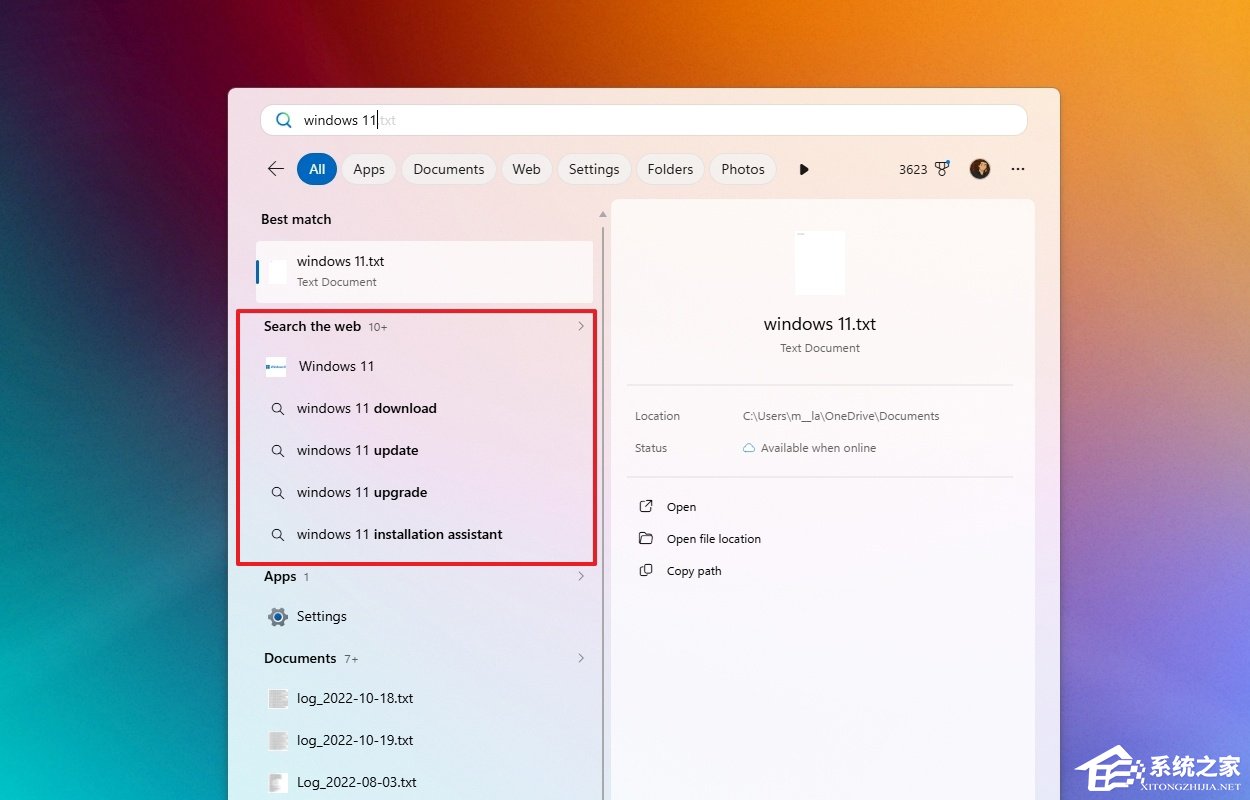Select the All filter tab
Image resolution: width=1250 pixels, height=800 pixels.
[317, 169]
